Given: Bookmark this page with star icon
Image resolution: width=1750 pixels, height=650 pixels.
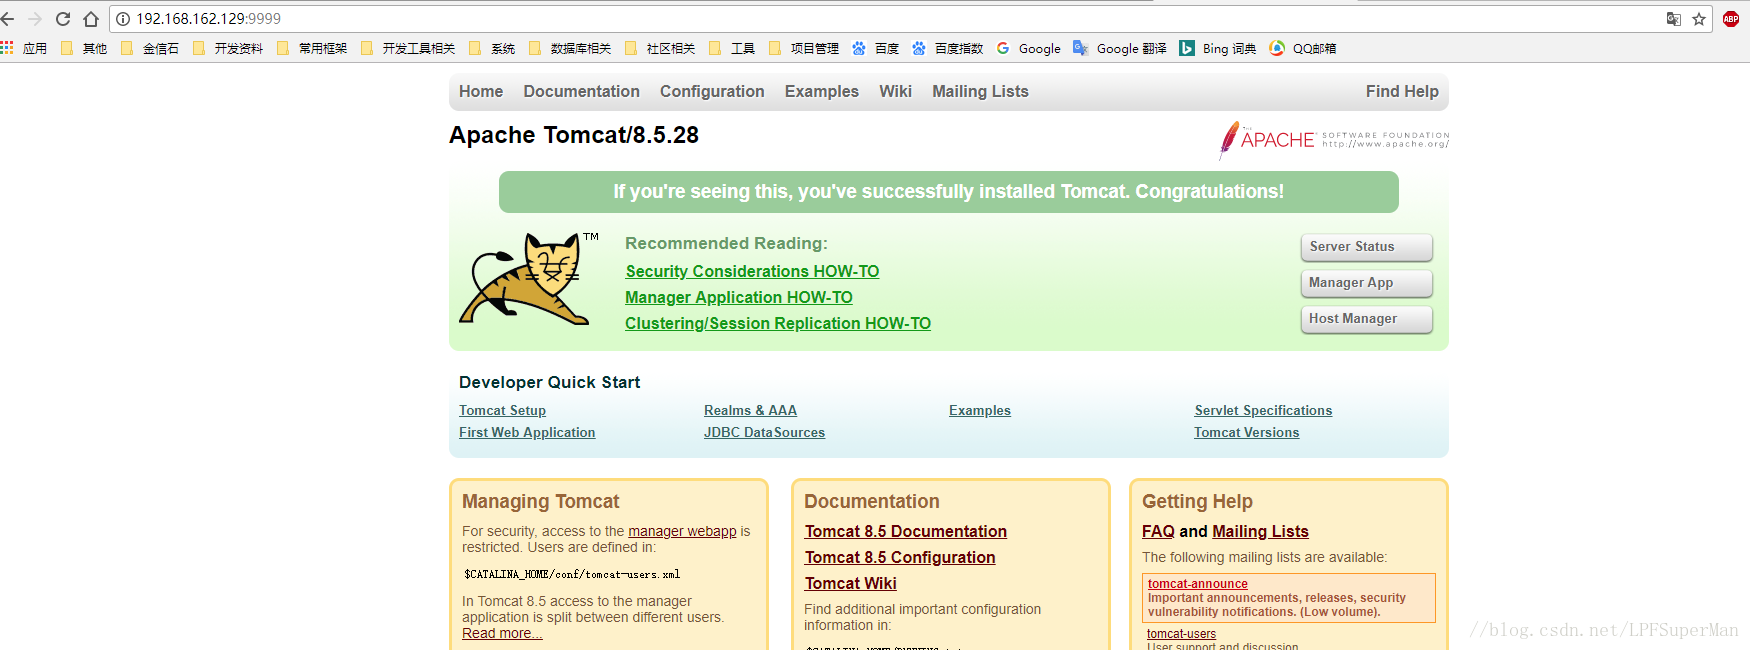Looking at the screenshot, I should (1699, 19).
